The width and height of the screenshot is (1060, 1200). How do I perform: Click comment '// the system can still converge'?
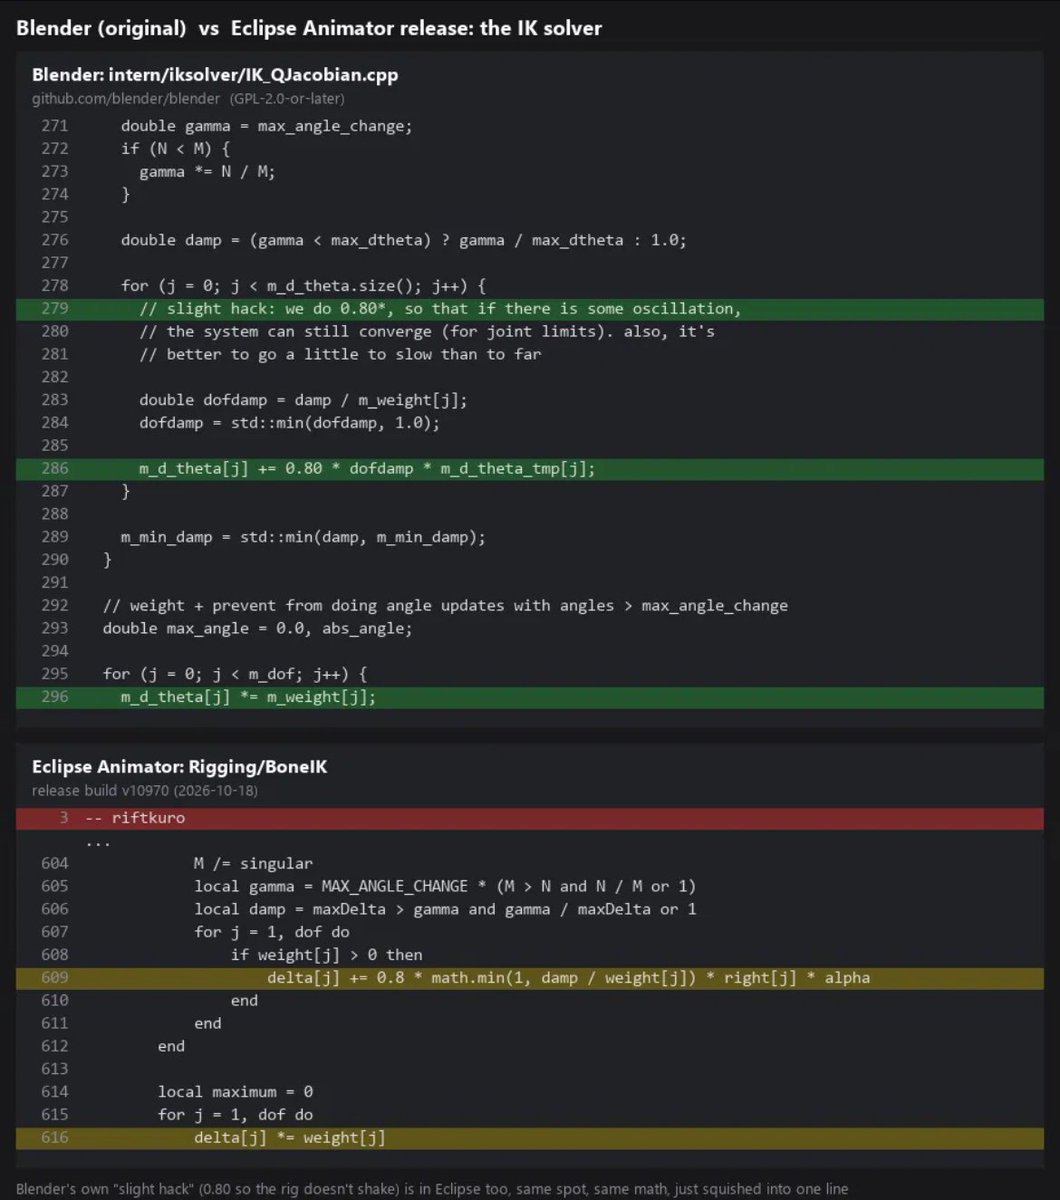pos(427,331)
